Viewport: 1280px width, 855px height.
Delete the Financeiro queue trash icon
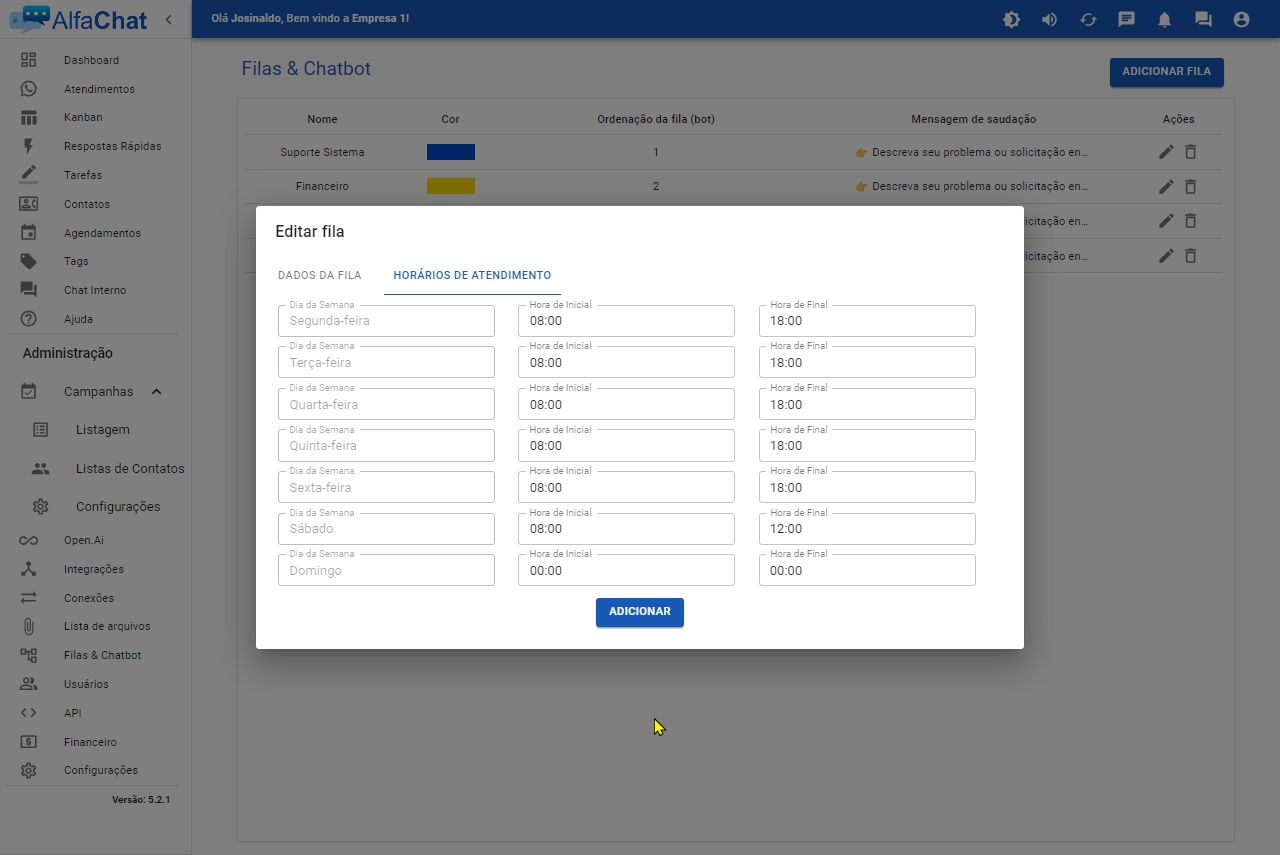(x=1190, y=186)
